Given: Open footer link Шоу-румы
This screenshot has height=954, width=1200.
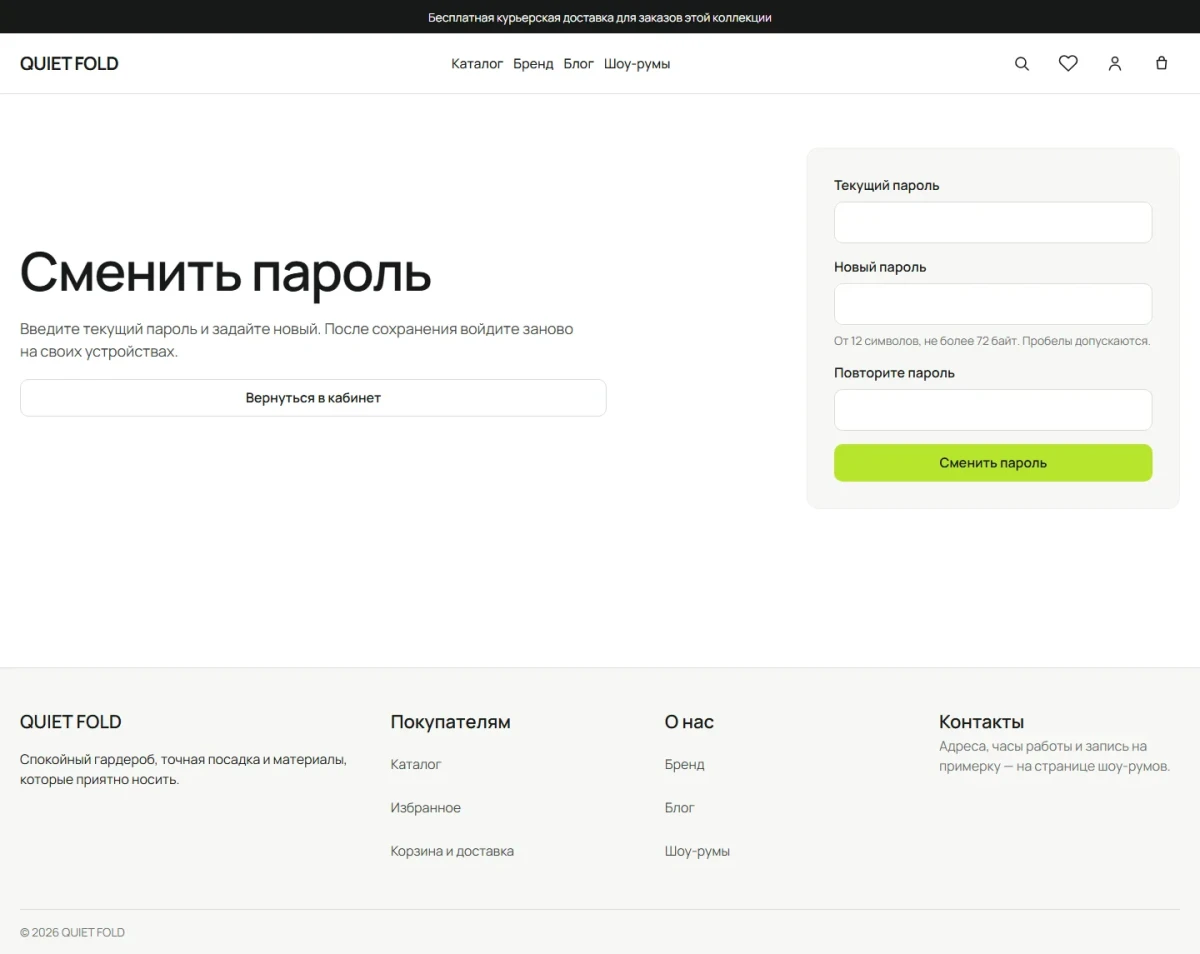Looking at the screenshot, I should pyautogui.click(x=697, y=851).
